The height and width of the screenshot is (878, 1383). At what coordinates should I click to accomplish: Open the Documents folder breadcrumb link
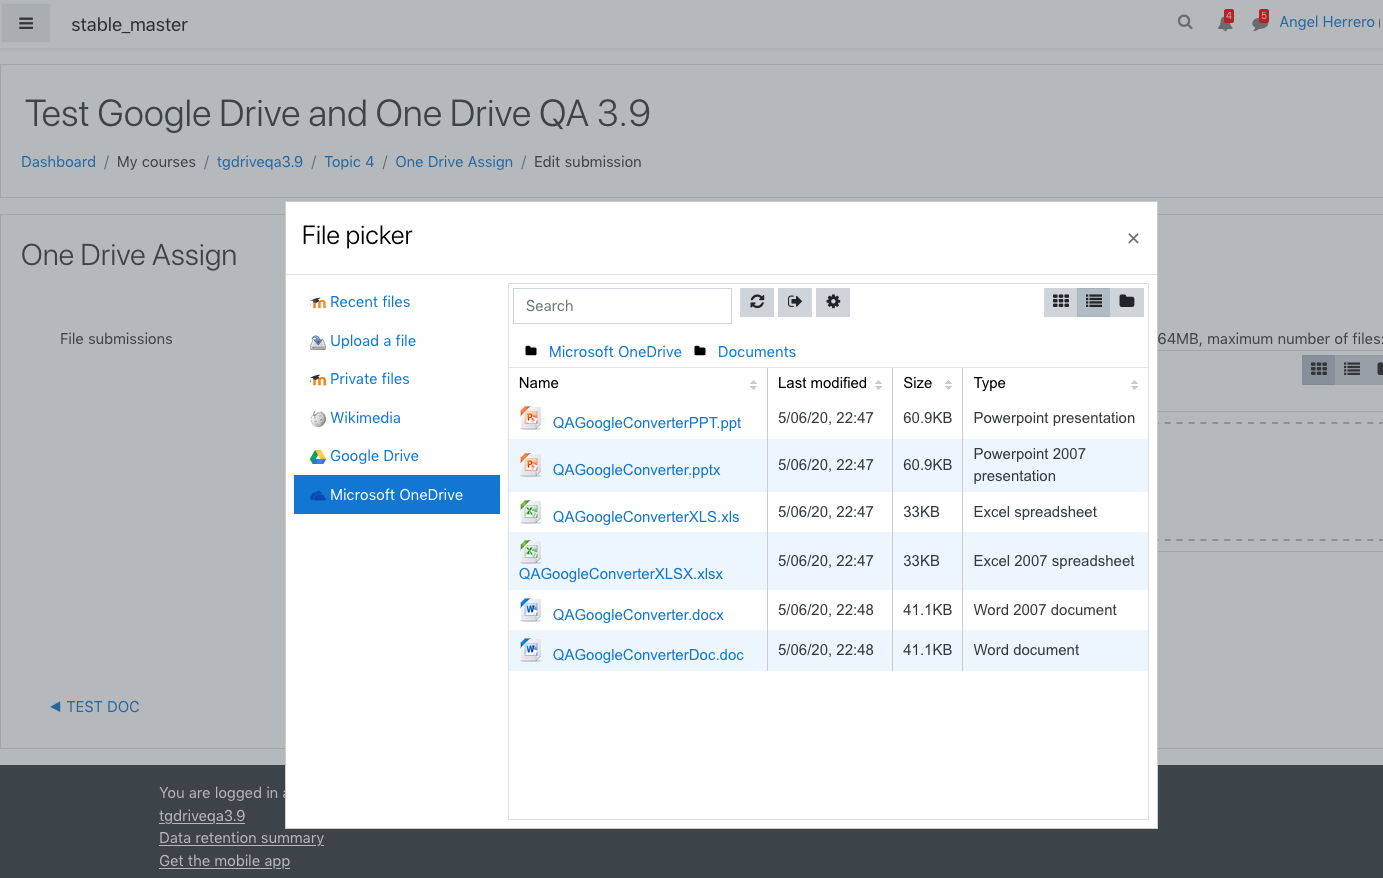757,352
